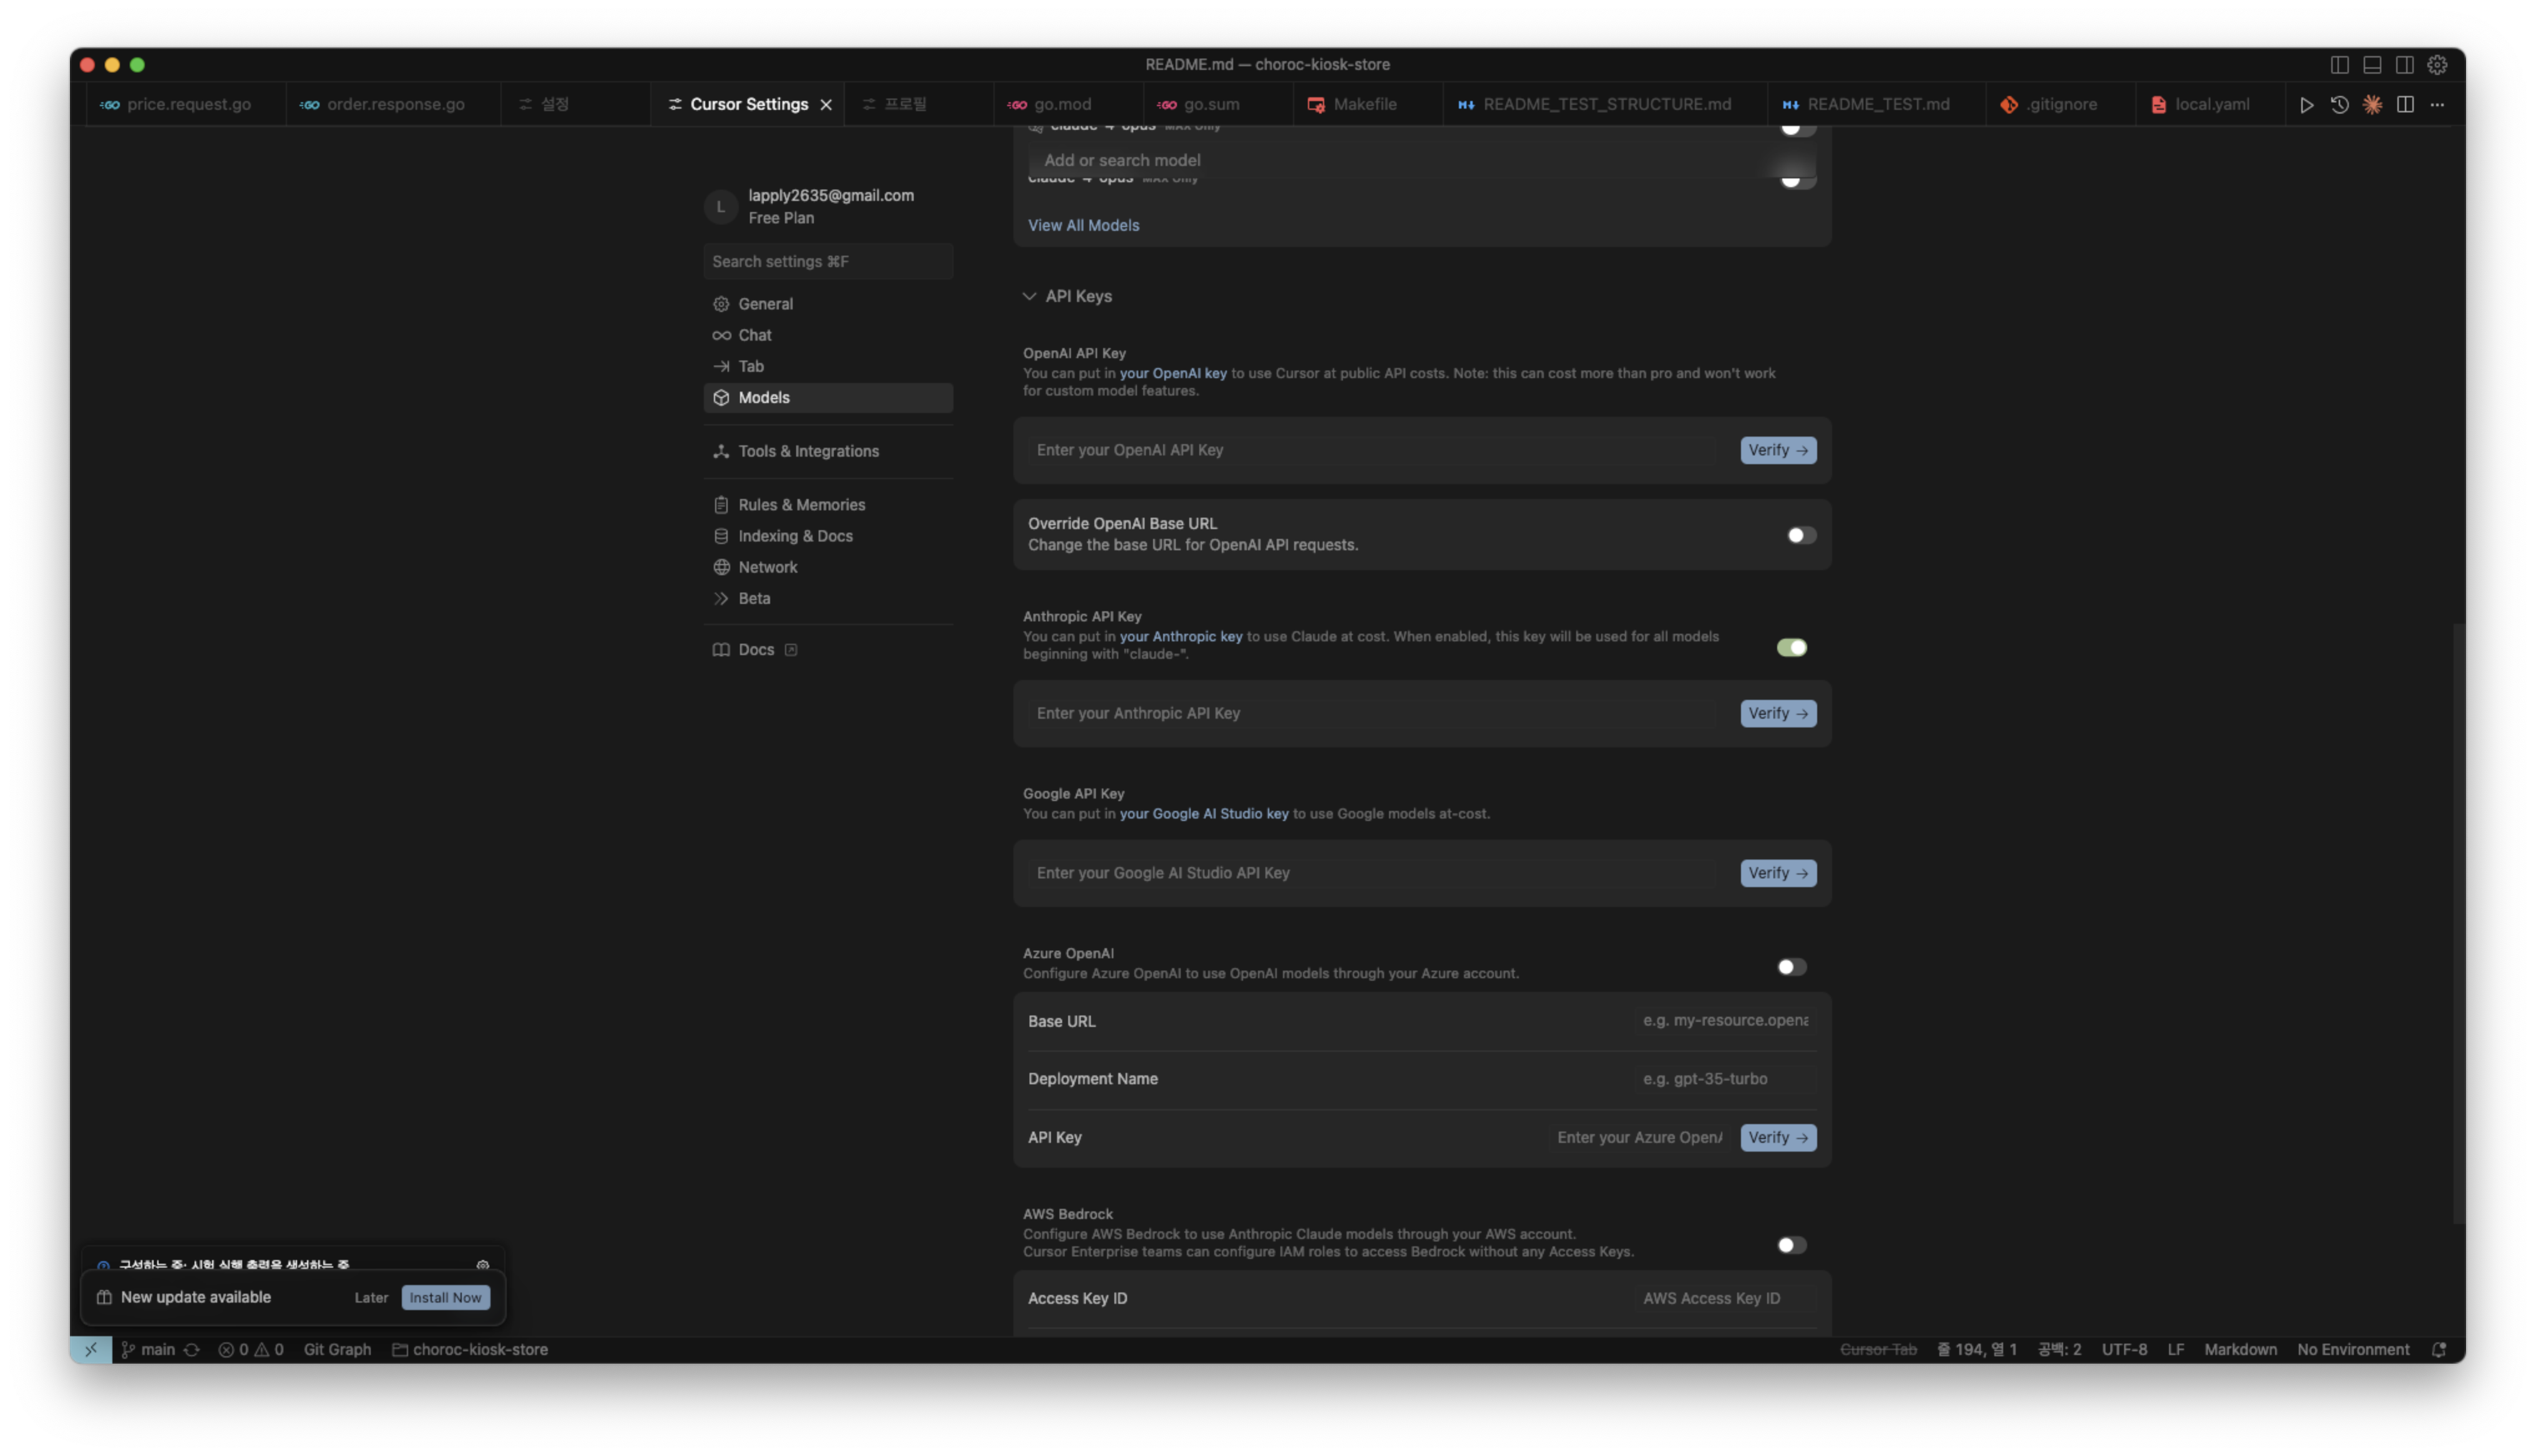Enable Override OpenAI Base URL toggle

point(1801,535)
